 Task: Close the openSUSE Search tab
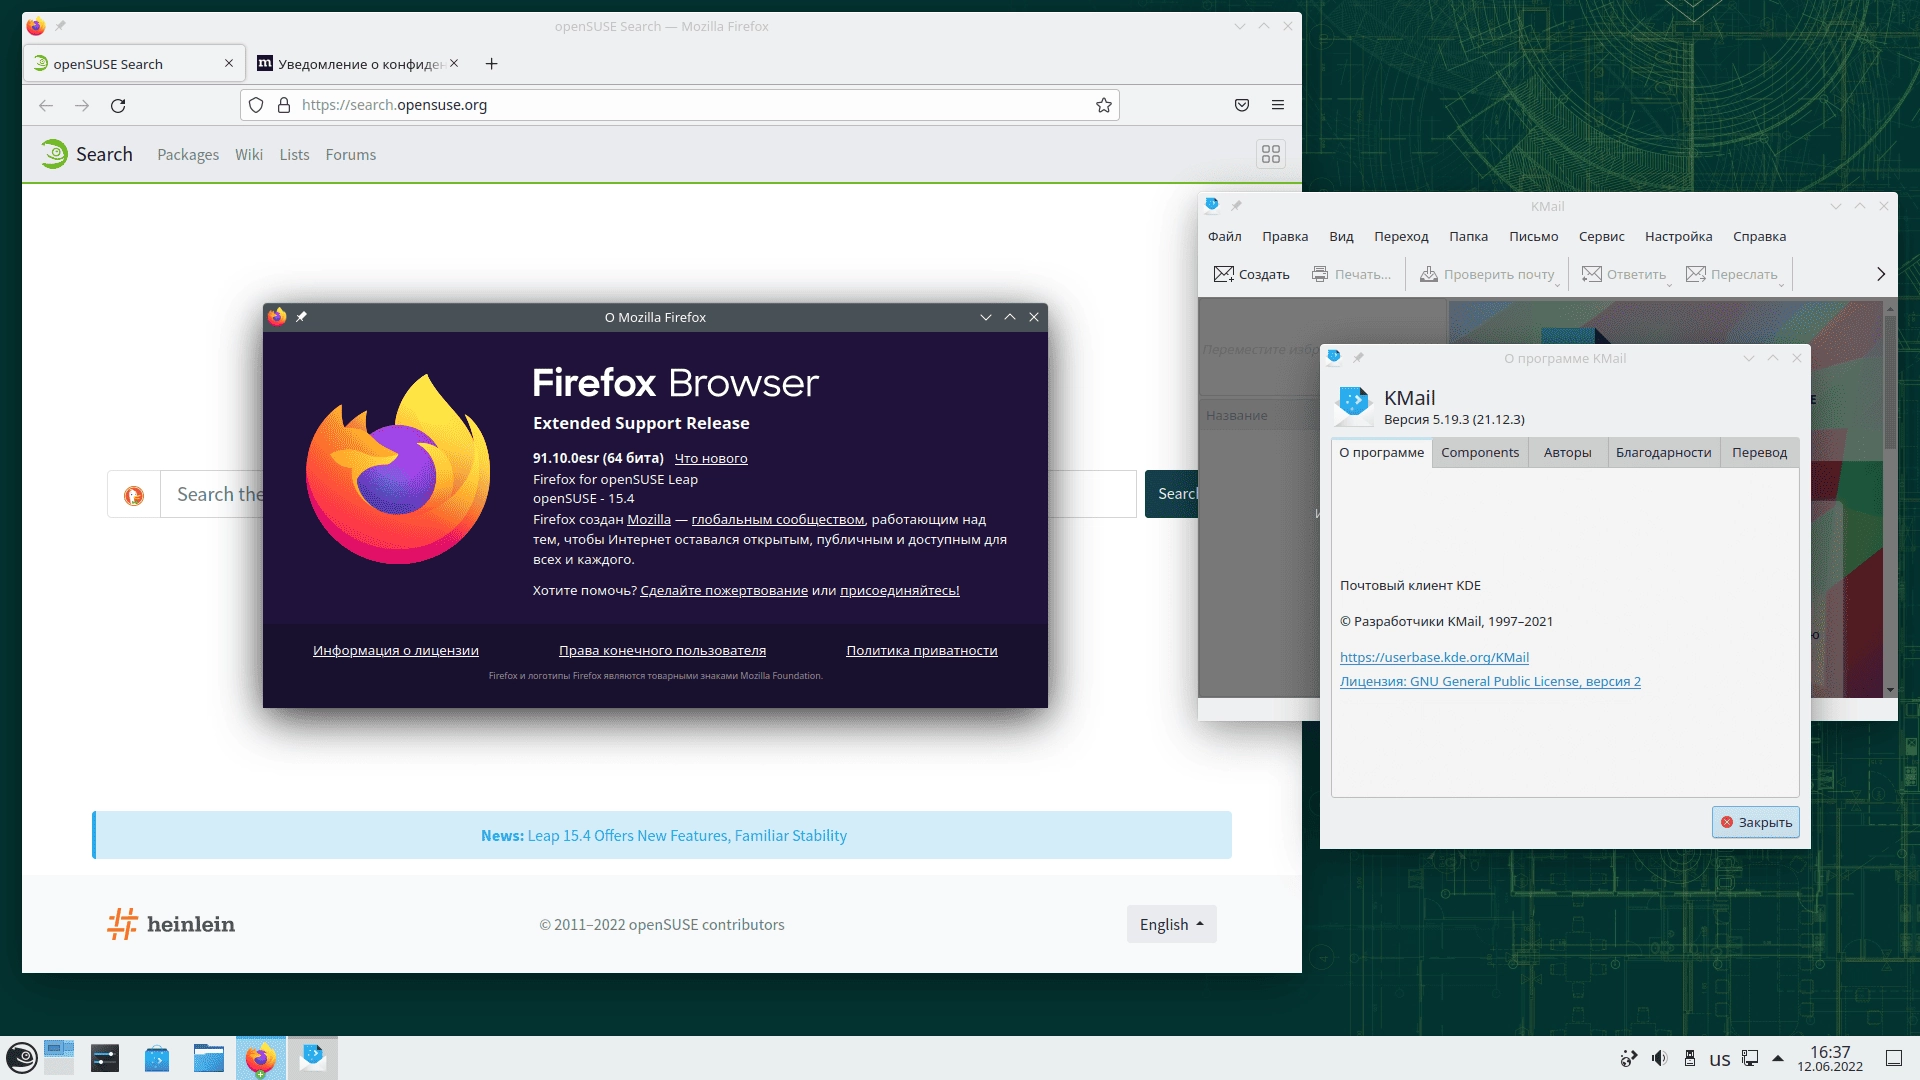(x=229, y=63)
